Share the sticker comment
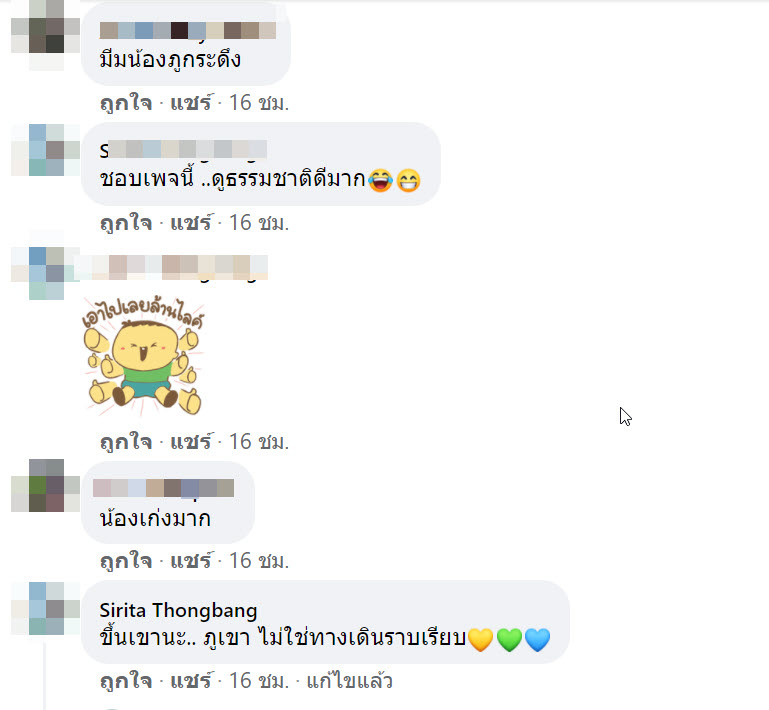This screenshot has height=710, width=769. coord(191,442)
